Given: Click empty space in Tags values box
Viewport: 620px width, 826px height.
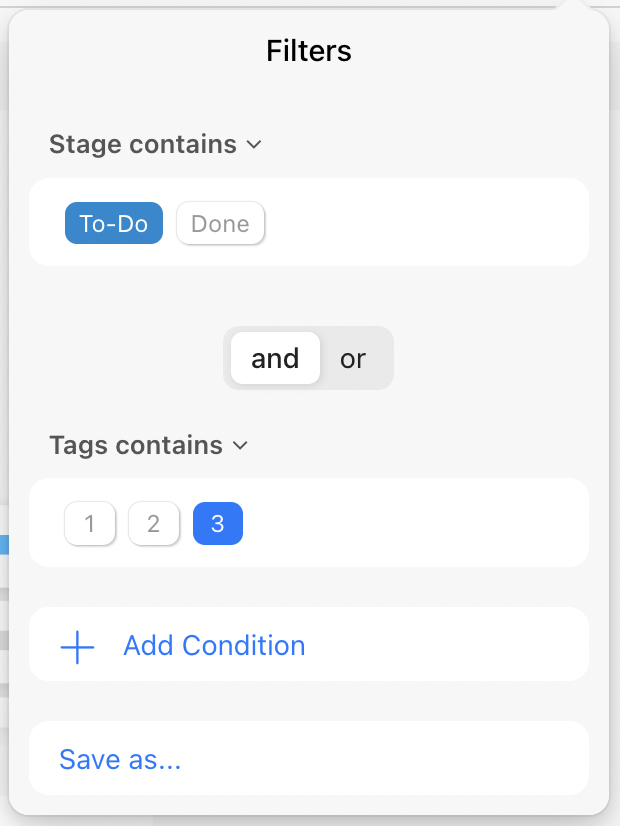Looking at the screenshot, I should click(x=420, y=523).
